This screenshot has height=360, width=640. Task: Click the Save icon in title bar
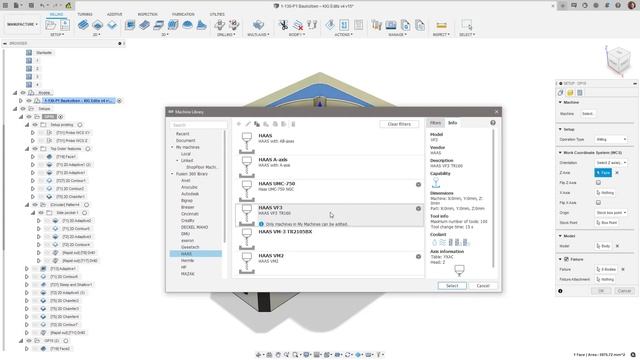pyautogui.click(x=31, y=5)
